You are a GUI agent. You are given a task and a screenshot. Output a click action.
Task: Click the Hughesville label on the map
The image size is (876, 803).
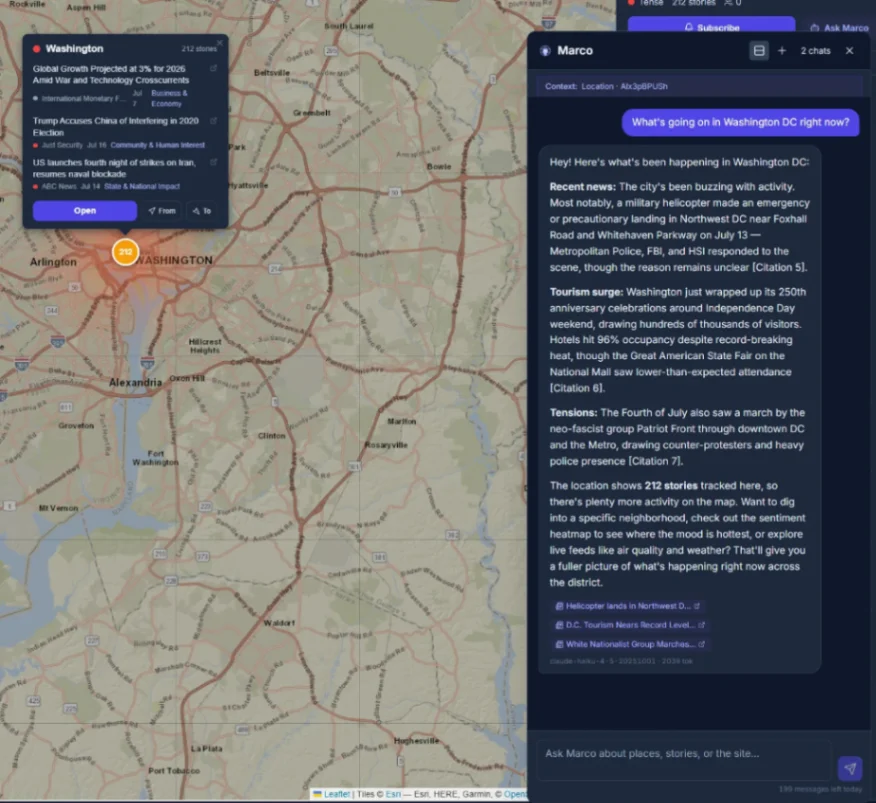pos(416,741)
